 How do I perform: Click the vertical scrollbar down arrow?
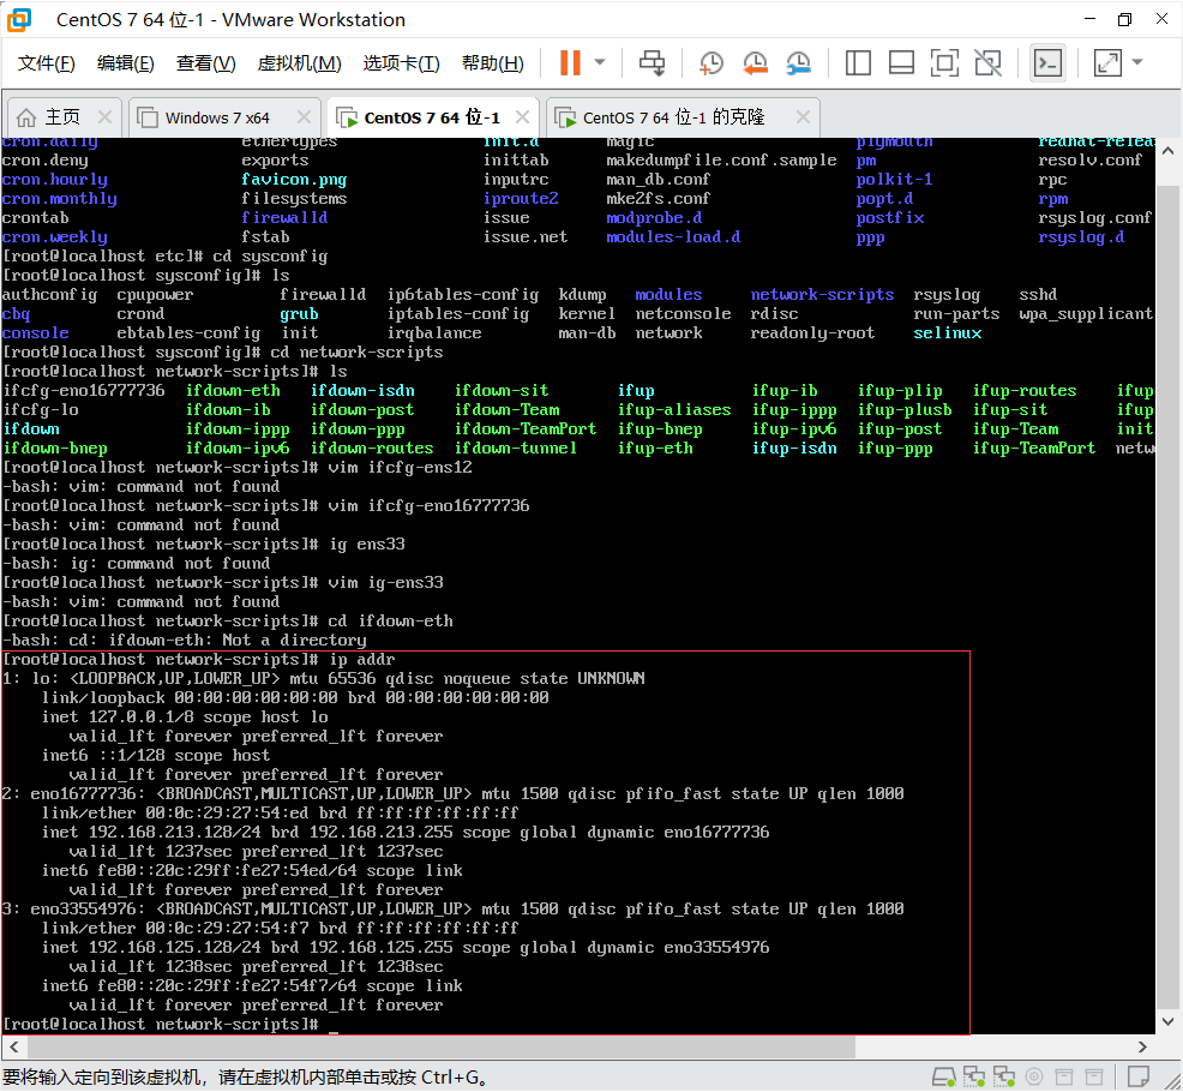(1168, 1021)
